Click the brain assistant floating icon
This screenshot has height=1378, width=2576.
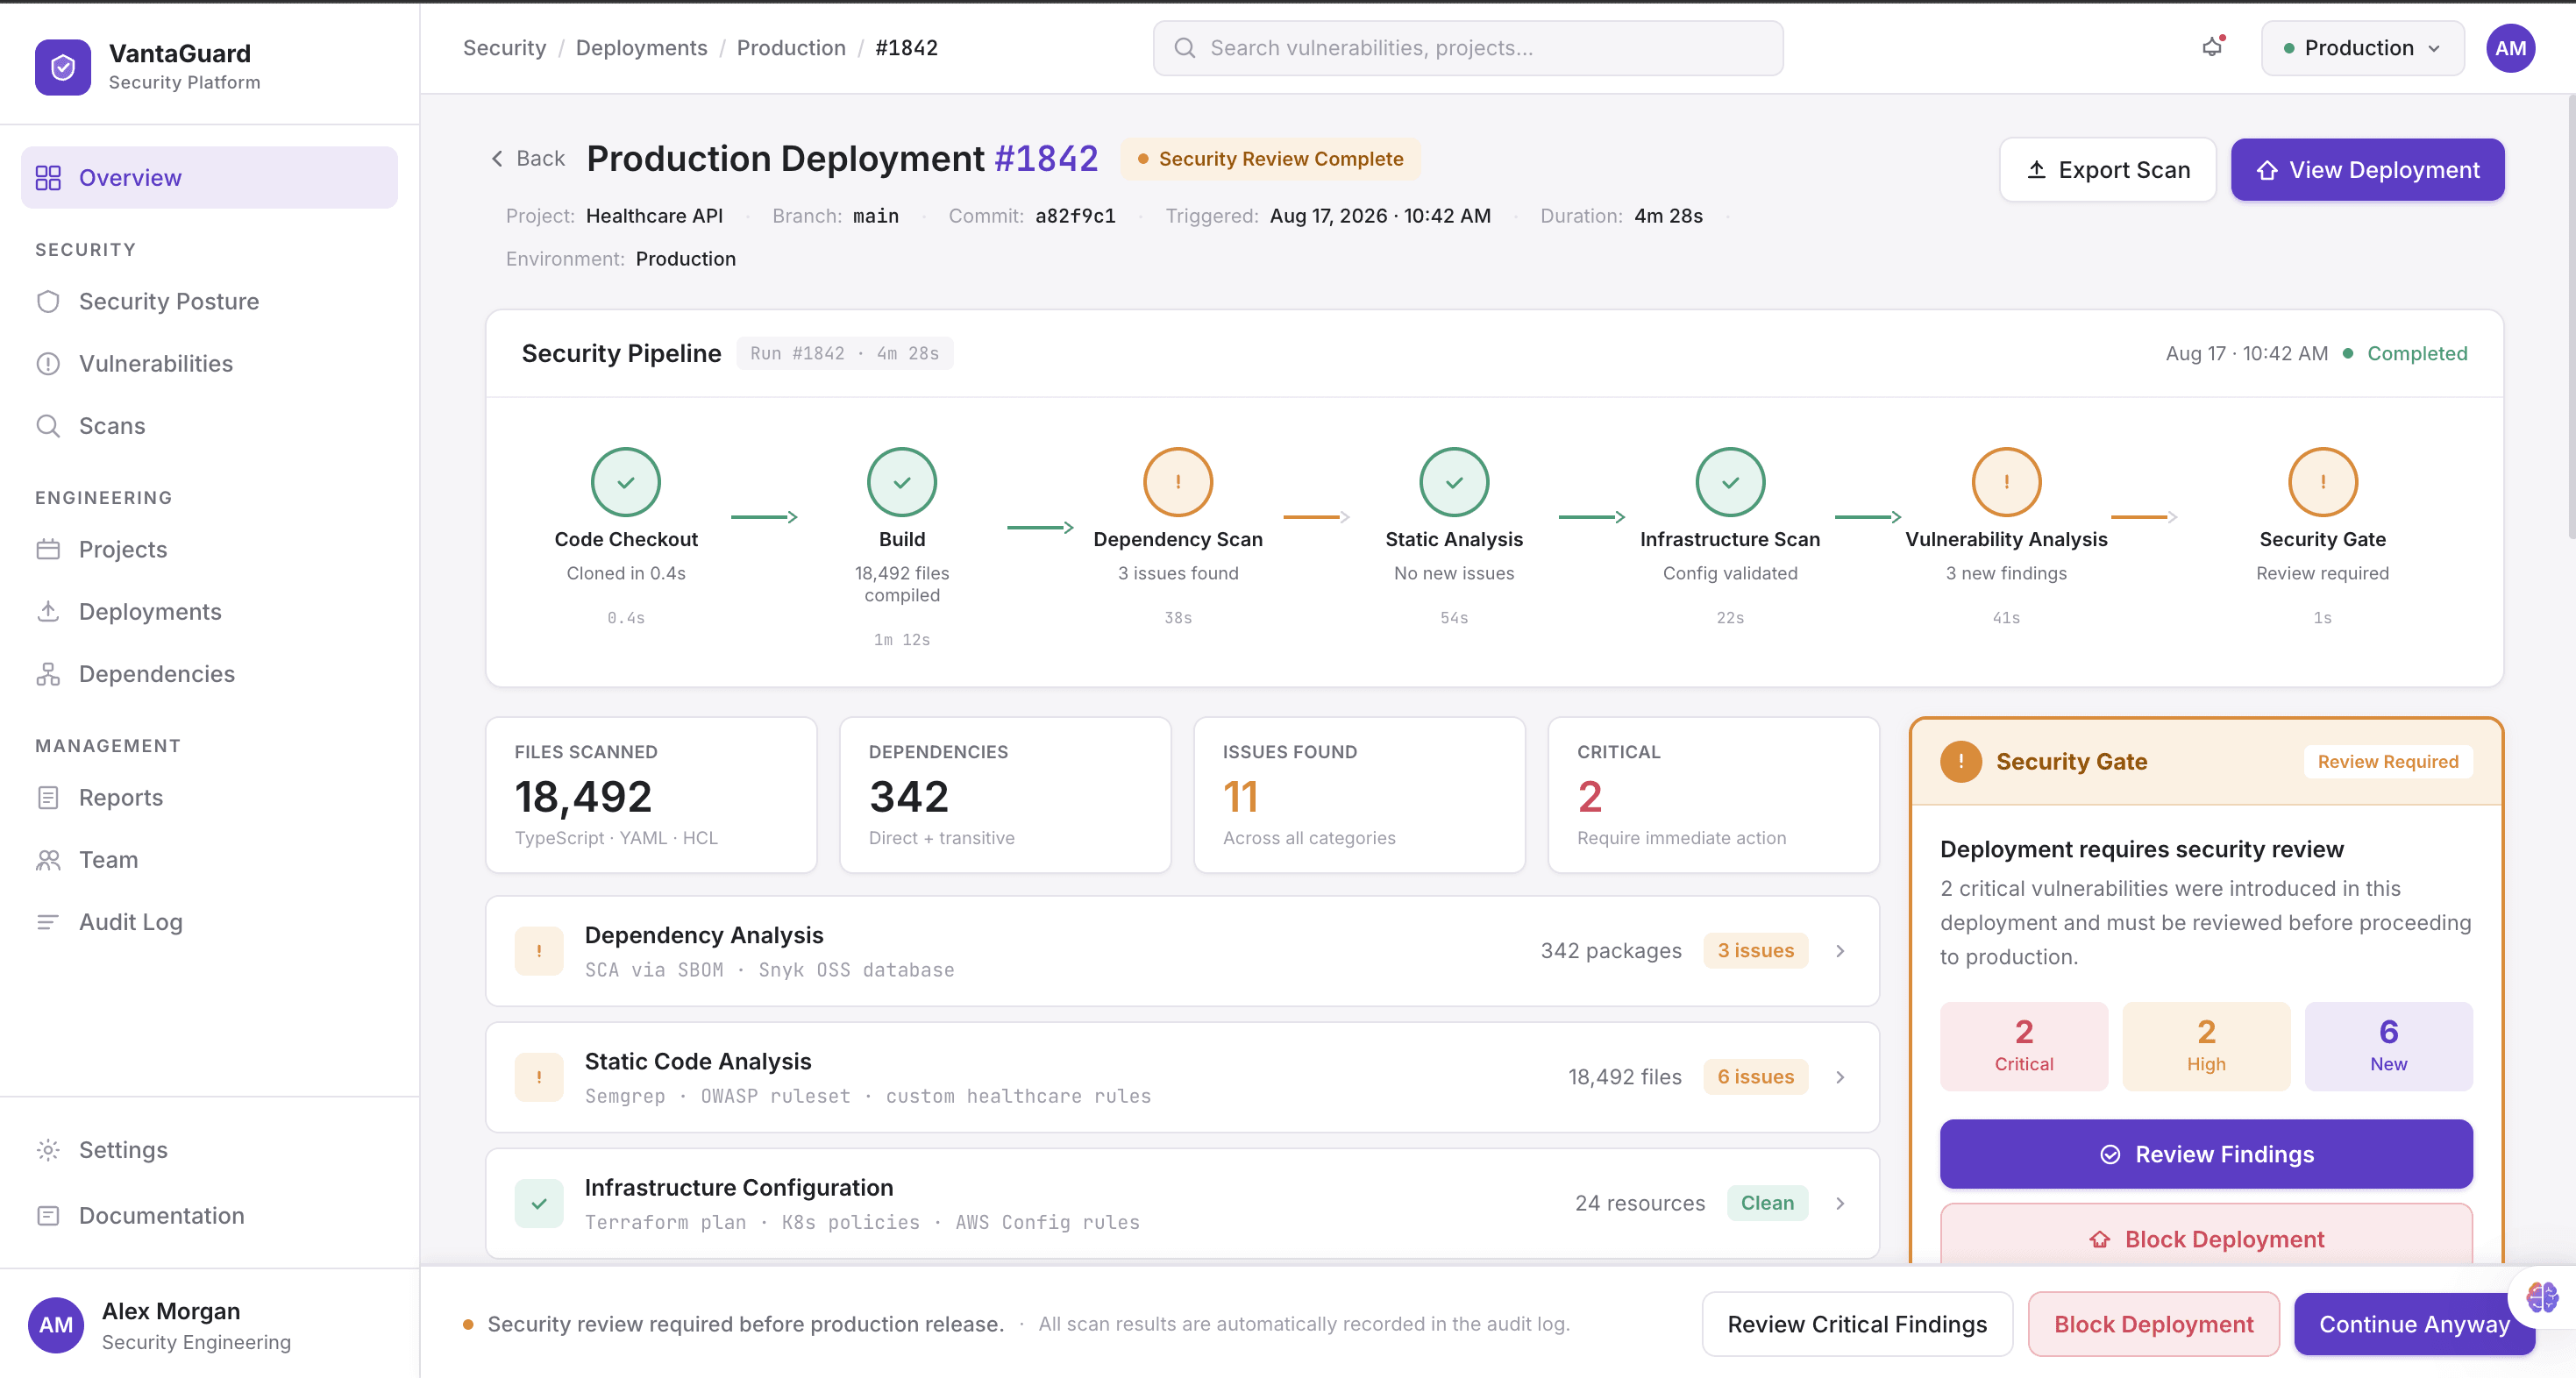coord(2541,1297)
